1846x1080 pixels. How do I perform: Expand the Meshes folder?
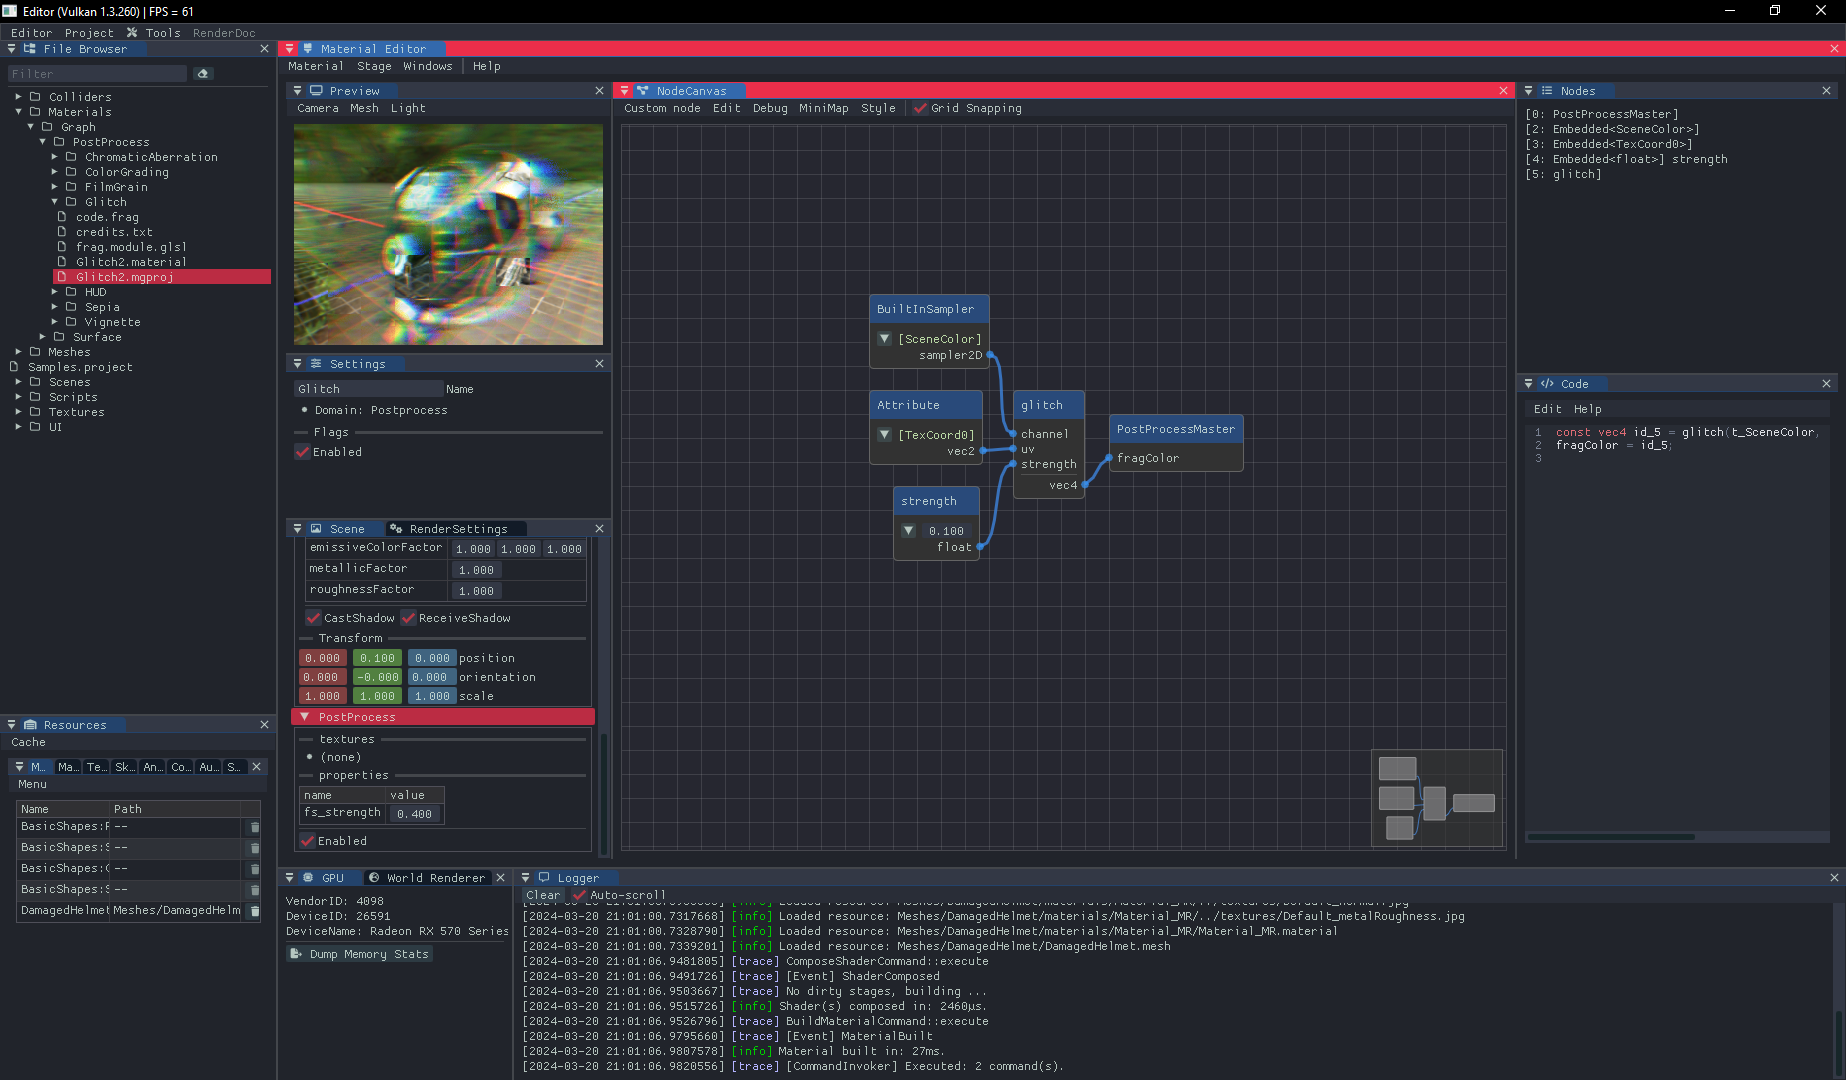(x=18, y=352)
